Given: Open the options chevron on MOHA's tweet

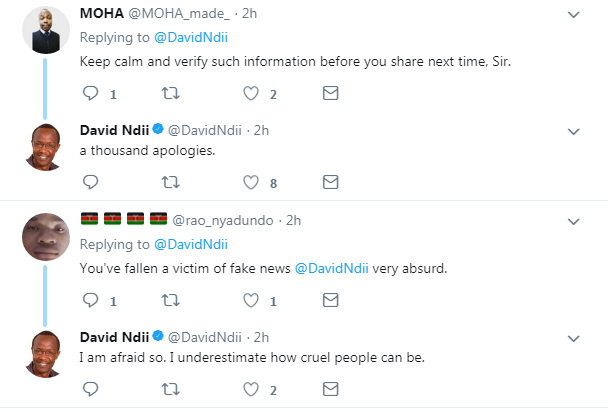Looking at the screenshot, I should point(573,15).
